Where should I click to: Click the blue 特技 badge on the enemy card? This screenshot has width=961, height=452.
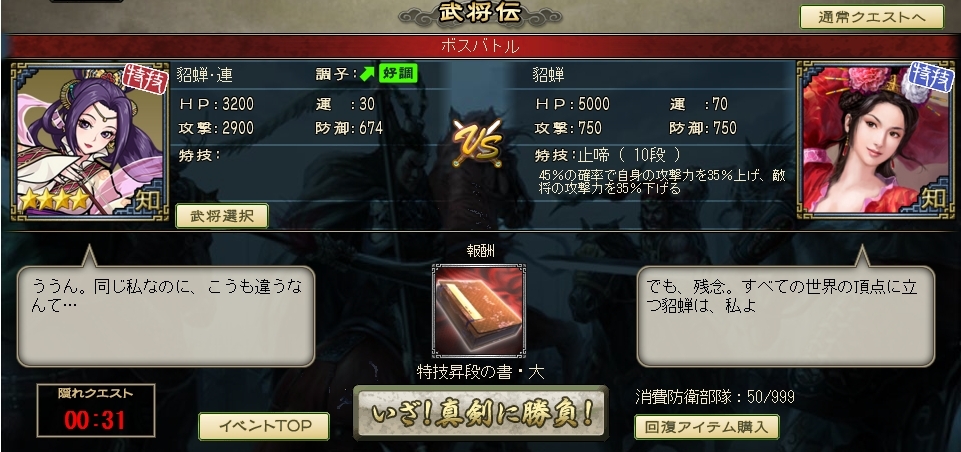click(931, 78)
